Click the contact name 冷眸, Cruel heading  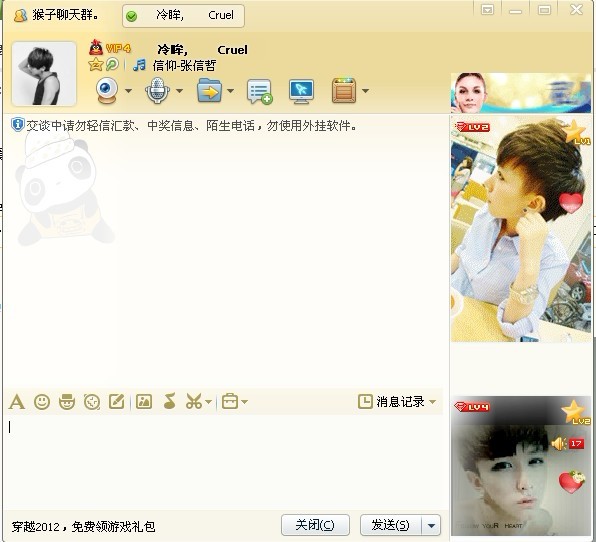202,50
